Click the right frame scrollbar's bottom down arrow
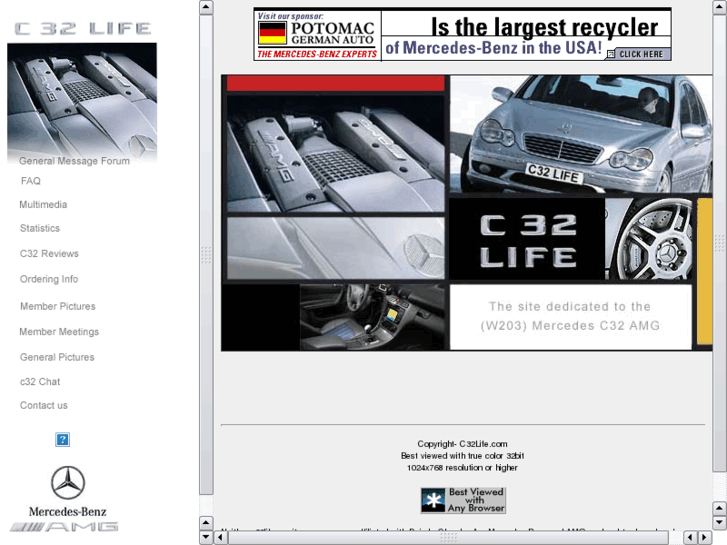Screen dimensions: 727x545 coord(720,523)
